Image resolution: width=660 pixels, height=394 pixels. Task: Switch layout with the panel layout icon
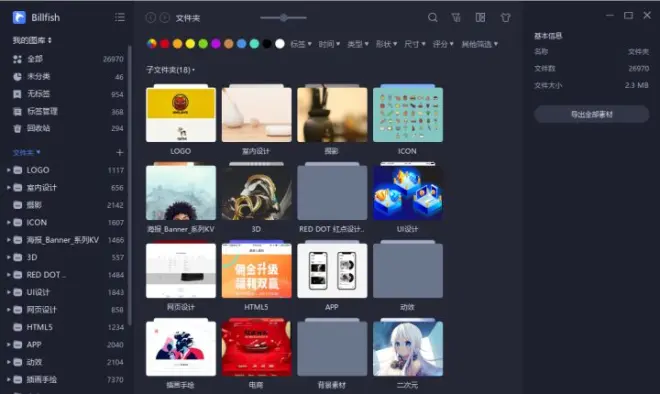click(480, 18)
